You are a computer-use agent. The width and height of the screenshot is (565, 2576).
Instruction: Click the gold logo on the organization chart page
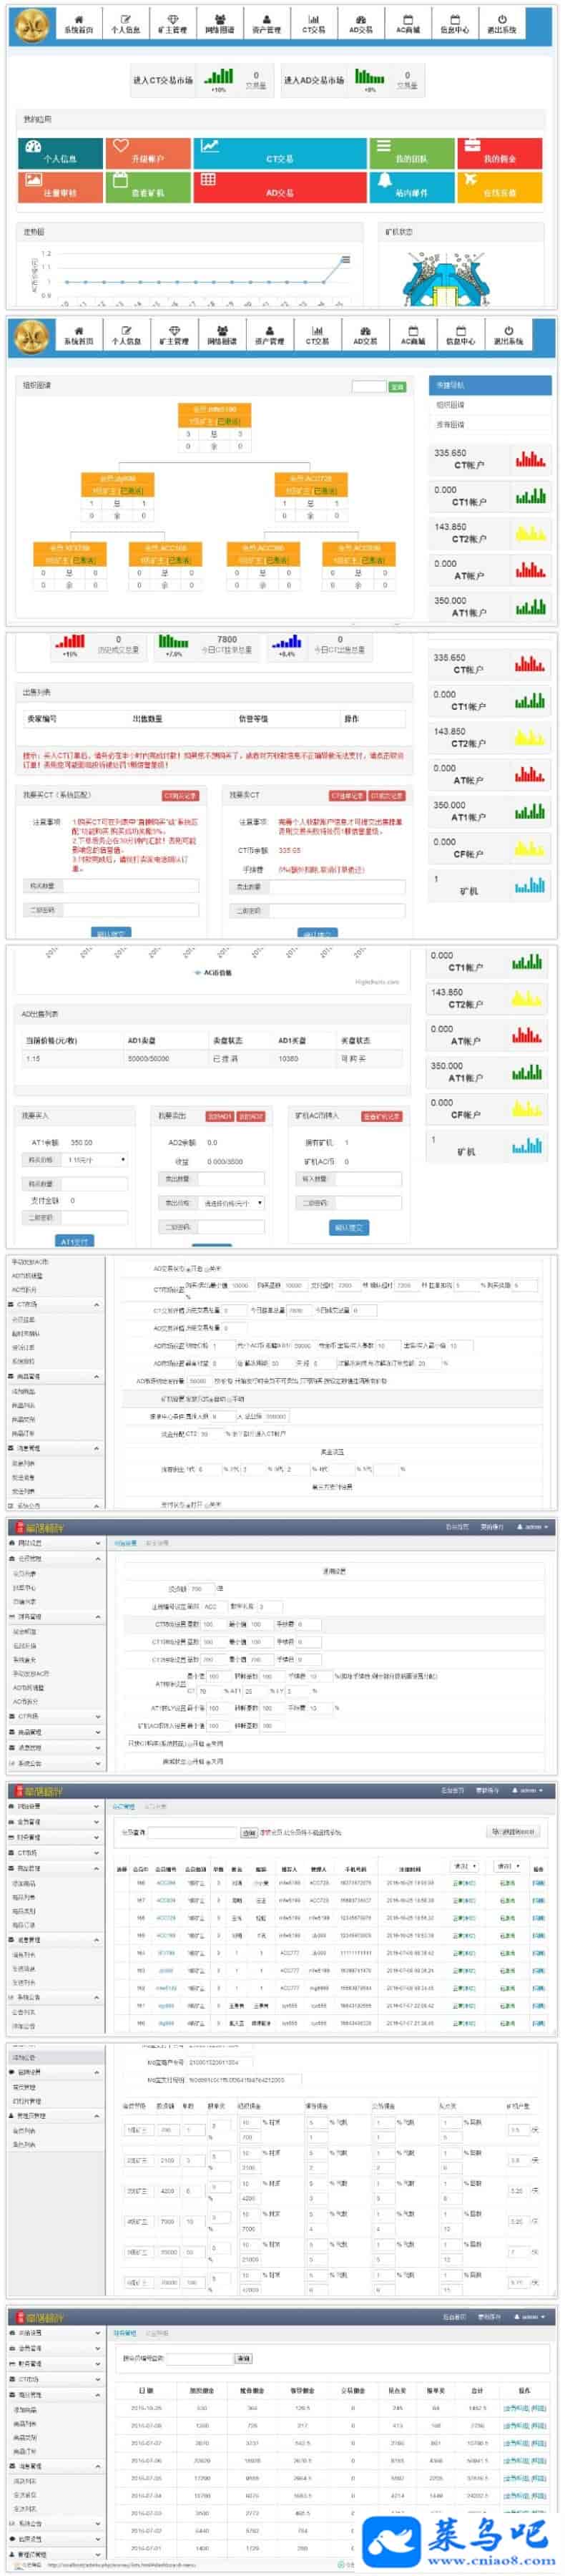pos(31,337)
